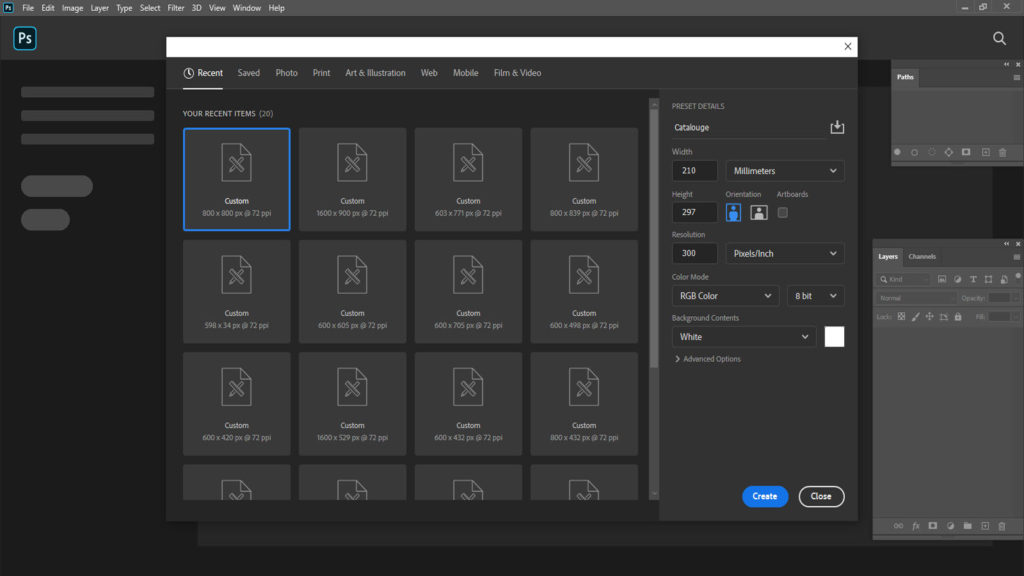Open the RGB Color mode dropdown

[725, 296]
